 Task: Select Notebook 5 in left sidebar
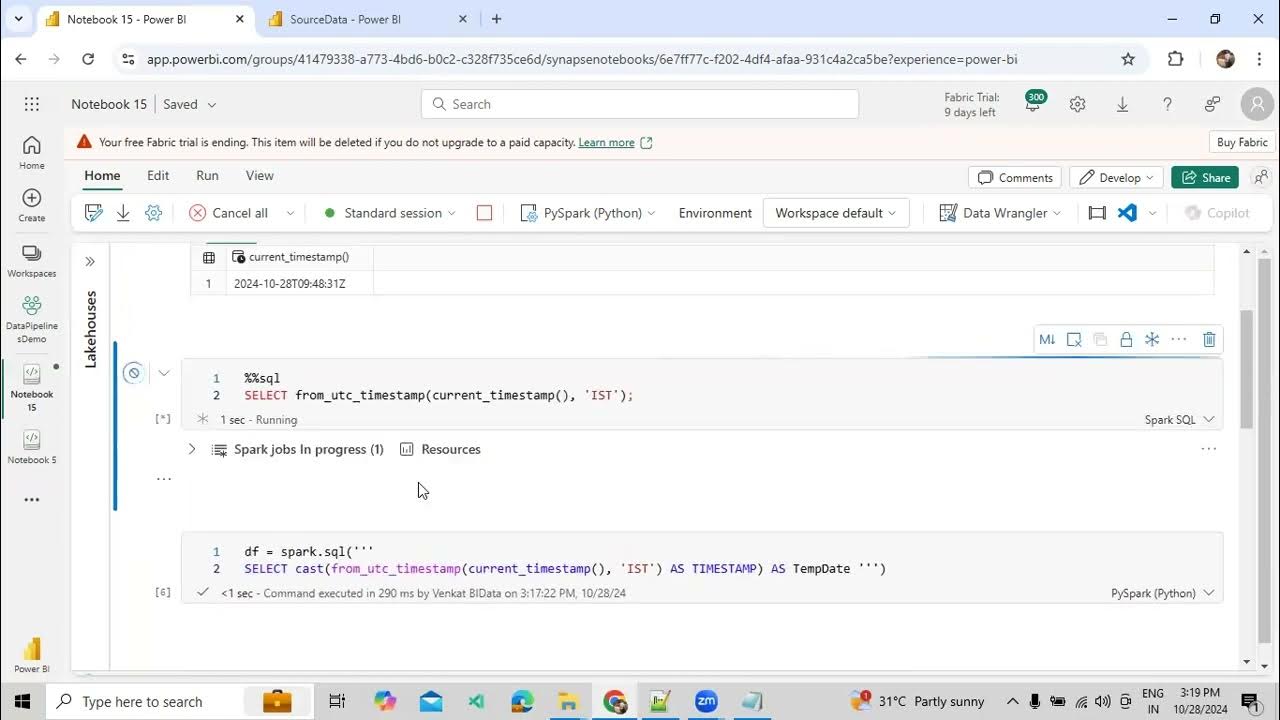point(32,447)
